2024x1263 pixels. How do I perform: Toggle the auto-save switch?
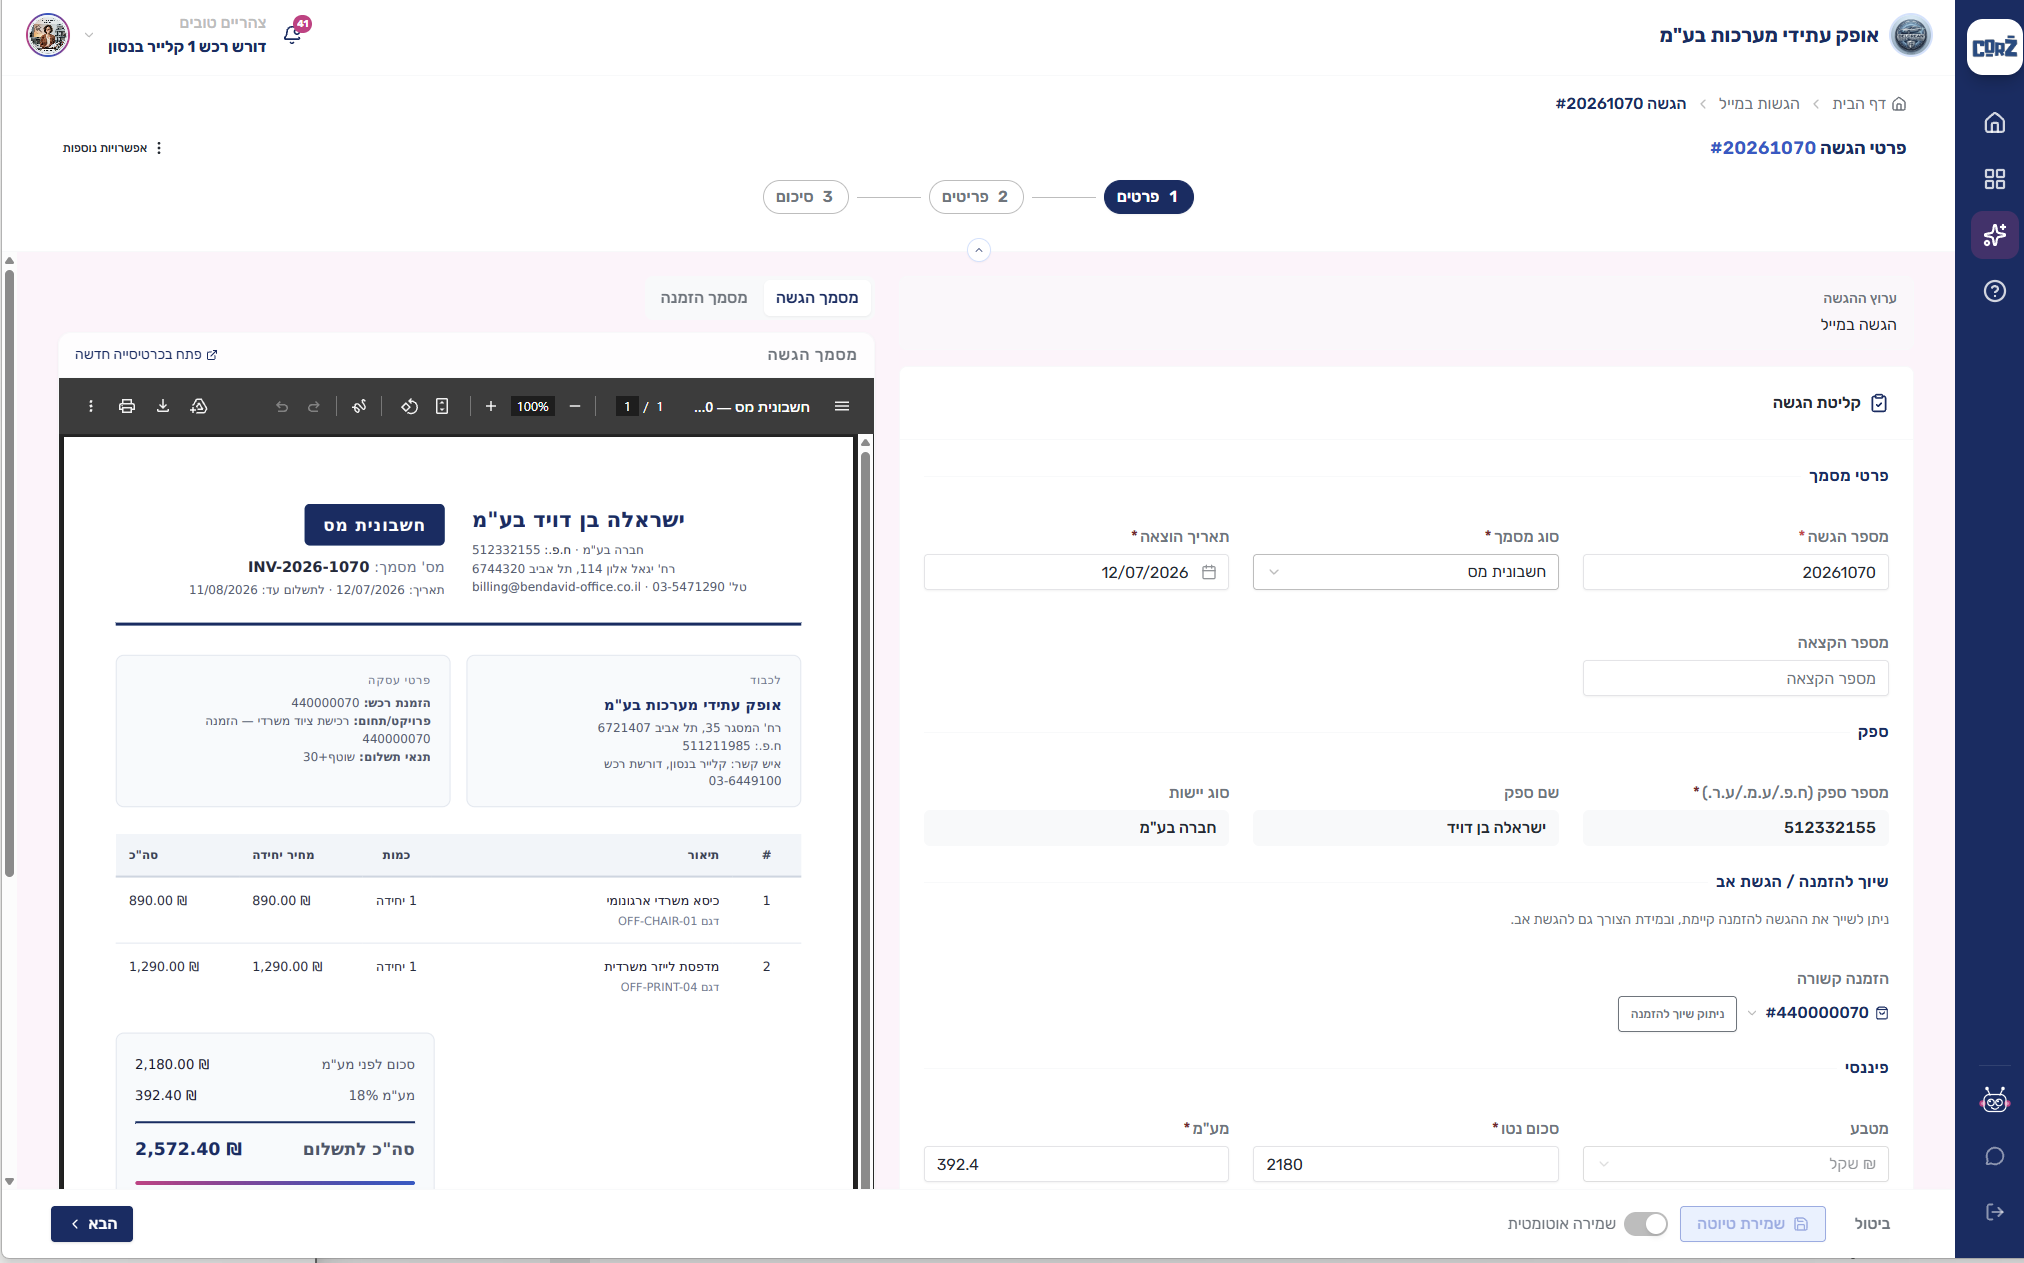1645,1224
